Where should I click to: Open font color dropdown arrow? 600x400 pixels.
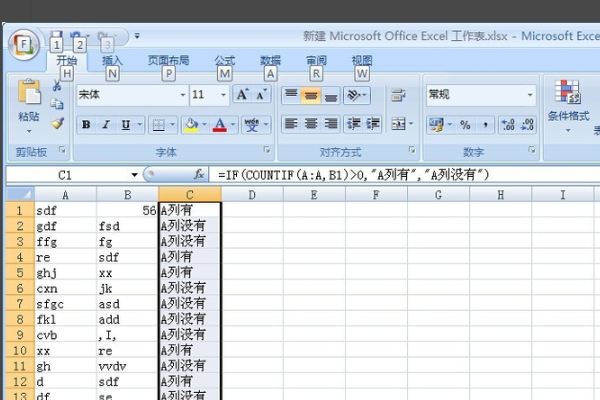tap(233, 124)
